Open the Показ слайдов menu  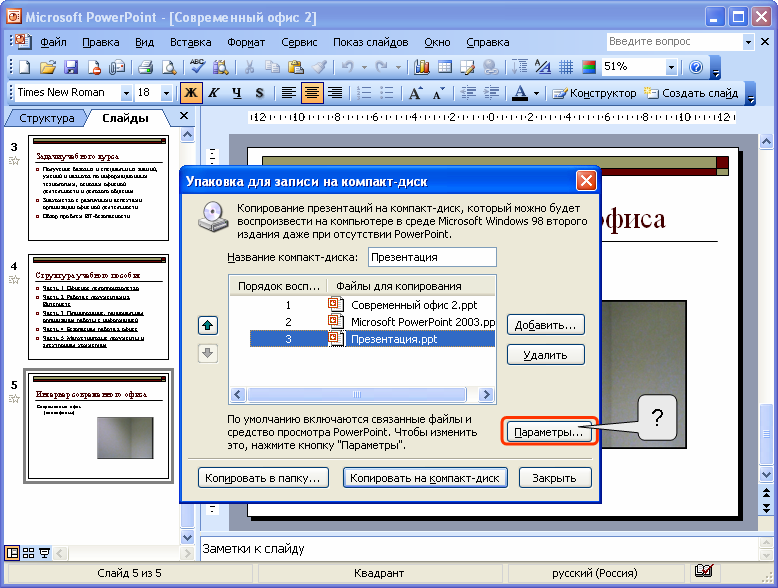[371, 42]
